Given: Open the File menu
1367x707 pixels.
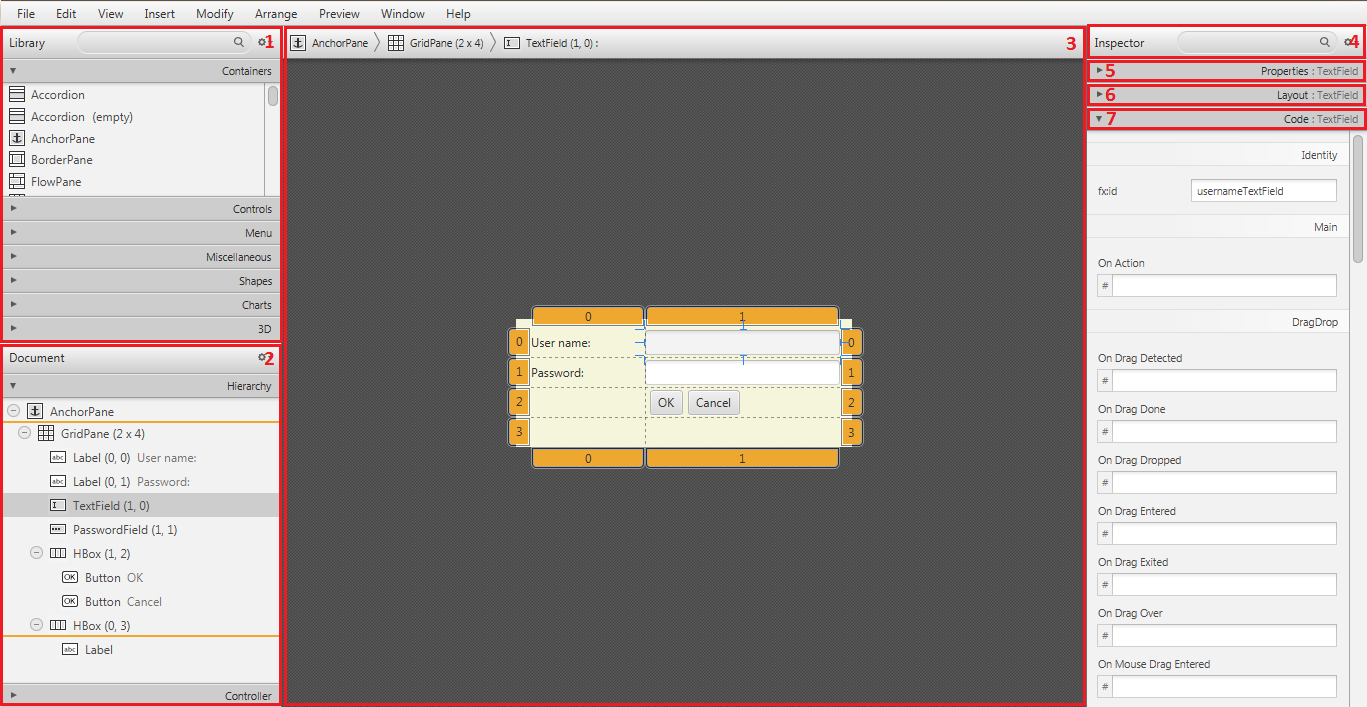Looking at the screenshot, I should [x=26, y=14].
